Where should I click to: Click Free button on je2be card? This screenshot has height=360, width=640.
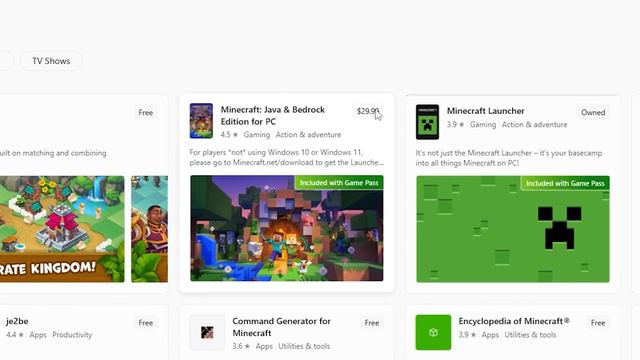coord(146,323)
